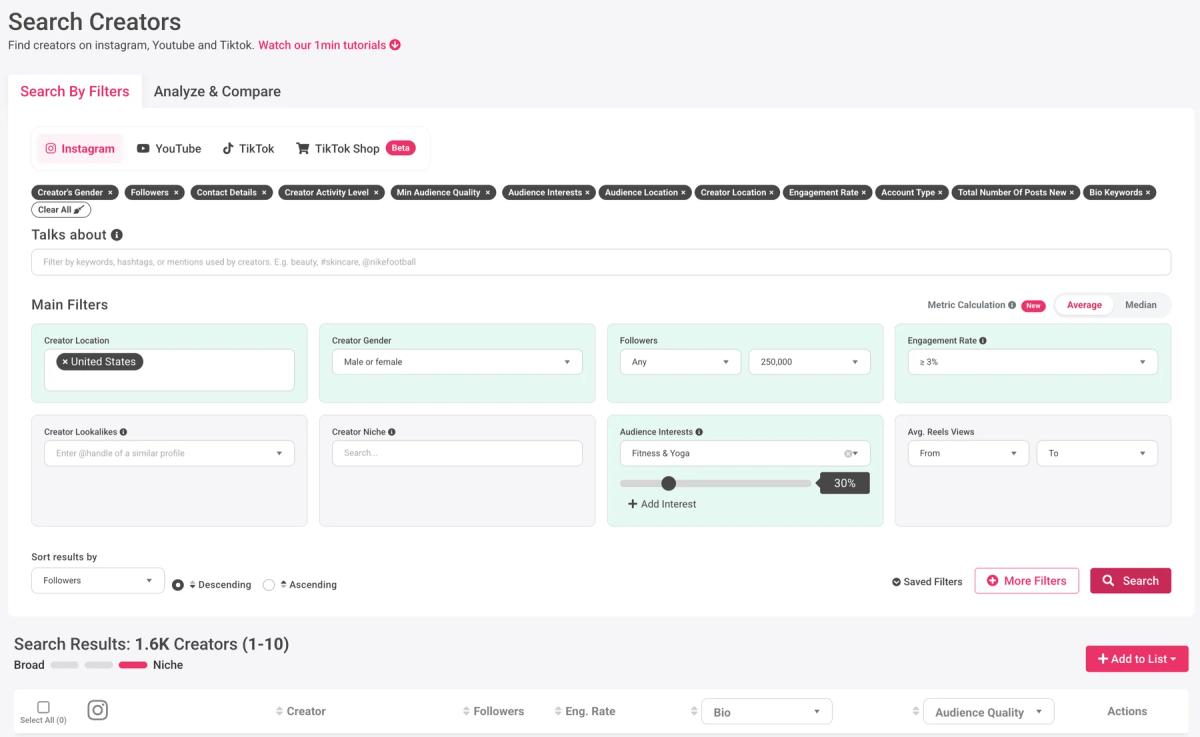The height and width of the screenshot is (737, 1200).
Task: Click the Creator Niche search field
Action: click(x=457, y=453)
